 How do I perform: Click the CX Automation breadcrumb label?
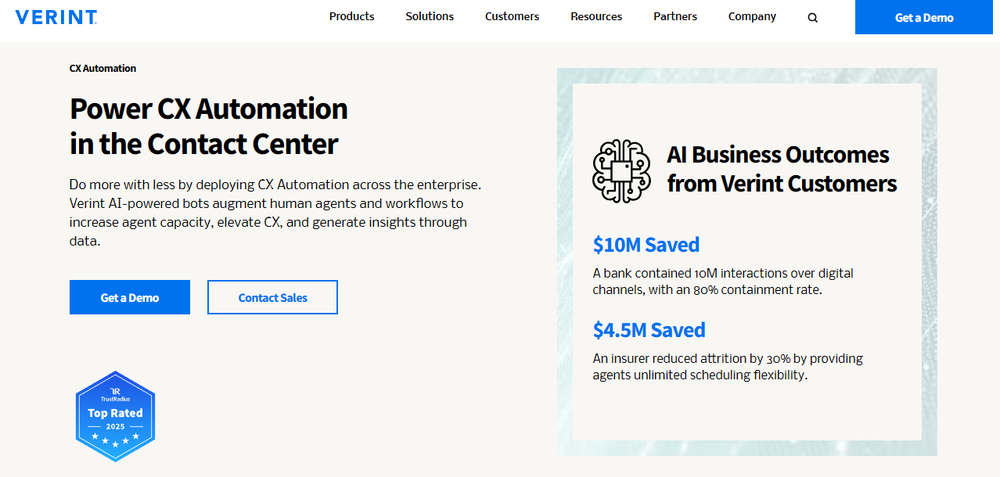(x=103, y=68)
